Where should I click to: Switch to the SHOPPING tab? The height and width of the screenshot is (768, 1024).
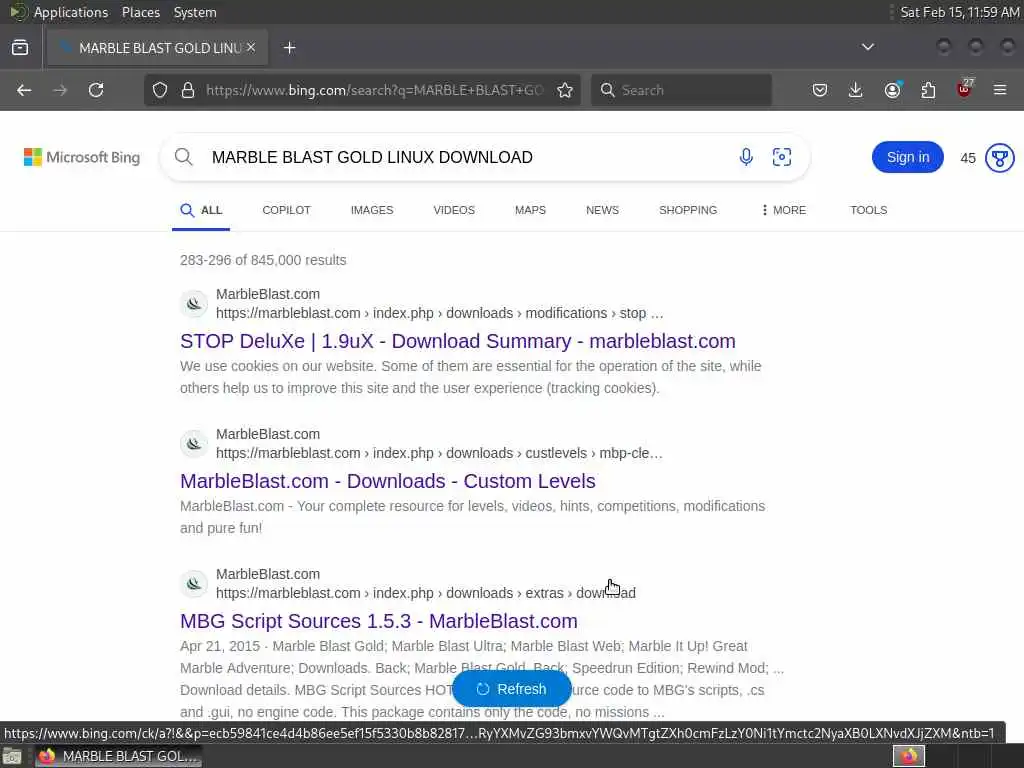(x=688, y=210)
